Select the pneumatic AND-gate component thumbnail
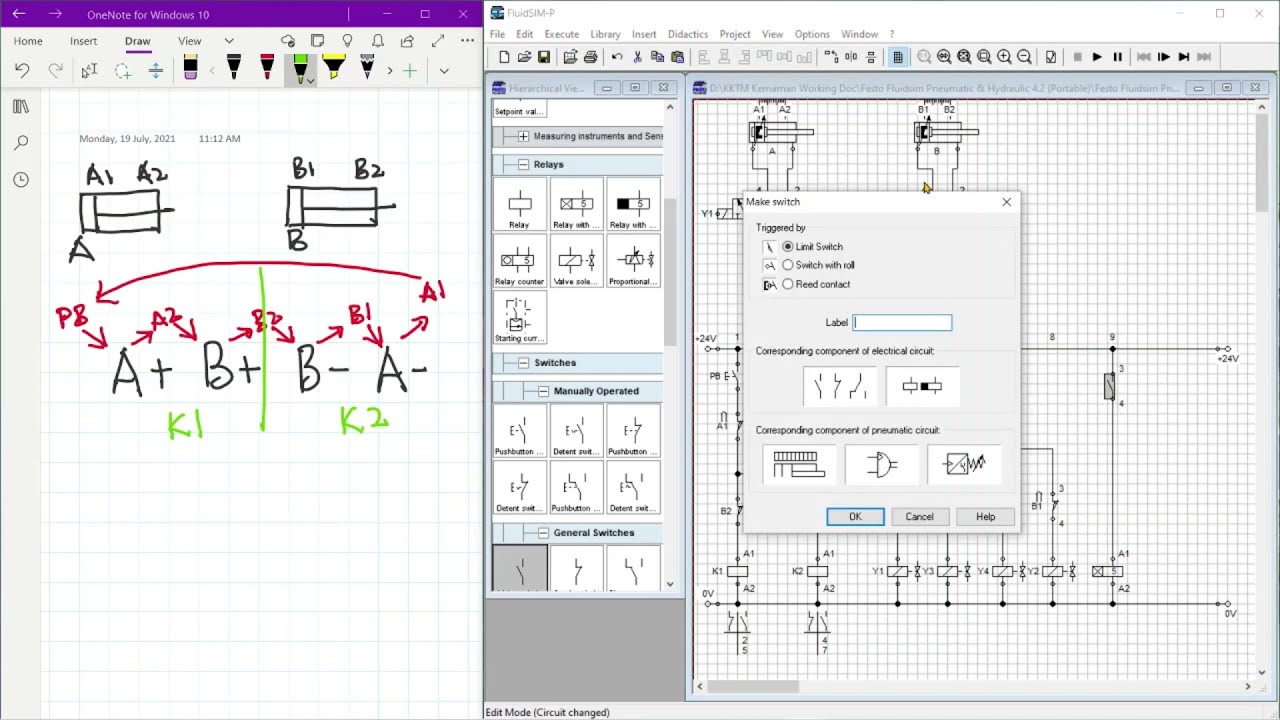The height and width of the screenshot is (720, 1280). (882, 465)
